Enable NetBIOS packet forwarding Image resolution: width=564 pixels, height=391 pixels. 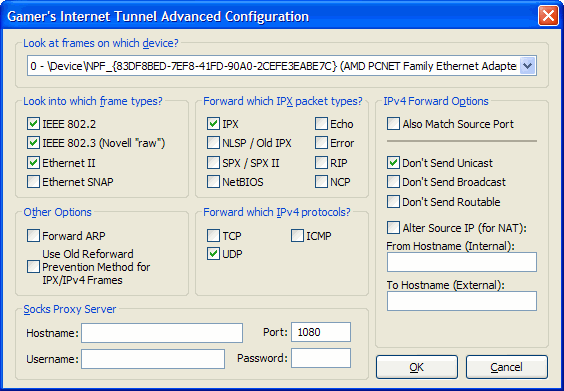click(213, 182)
